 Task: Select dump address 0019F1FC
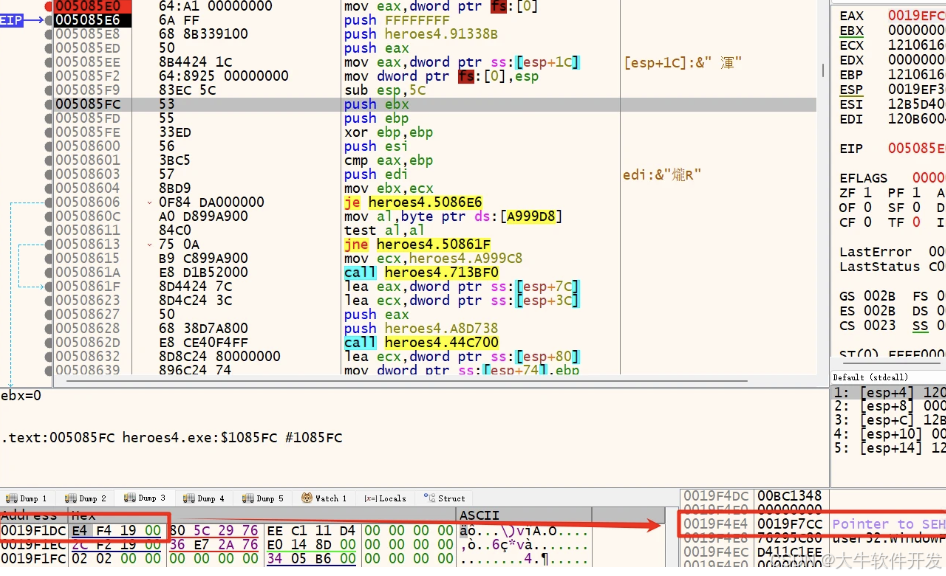click(x=33, y=559)
